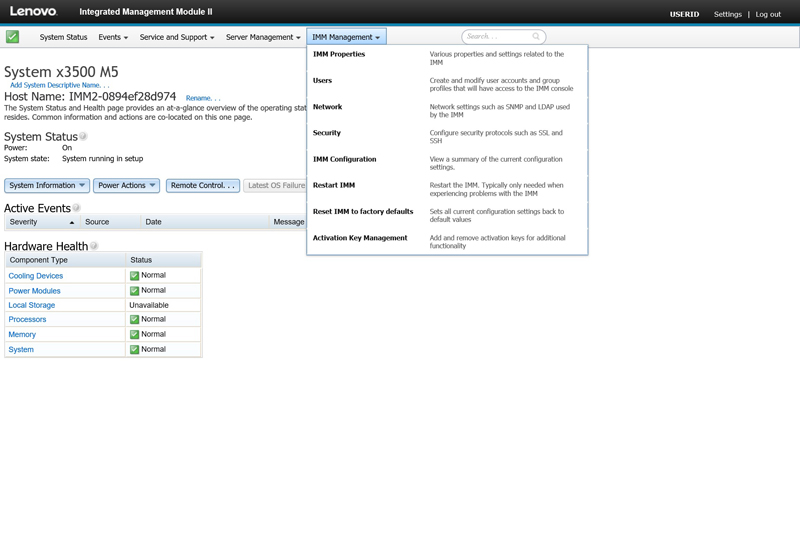The image size is (800, 551).
Task: Open Memory hardware link
Action: [x=22, y=335]
